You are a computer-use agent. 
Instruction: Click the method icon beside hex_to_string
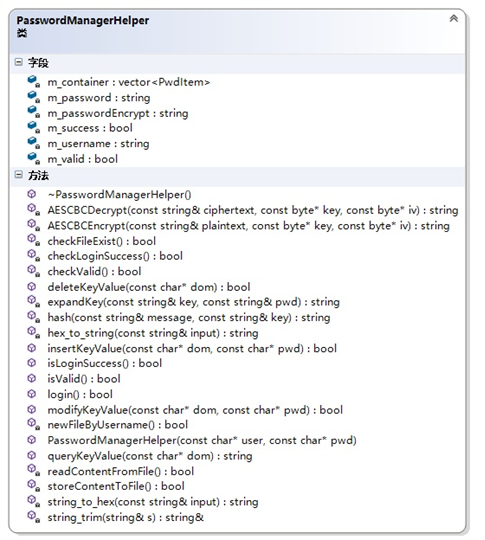point(33,332)
